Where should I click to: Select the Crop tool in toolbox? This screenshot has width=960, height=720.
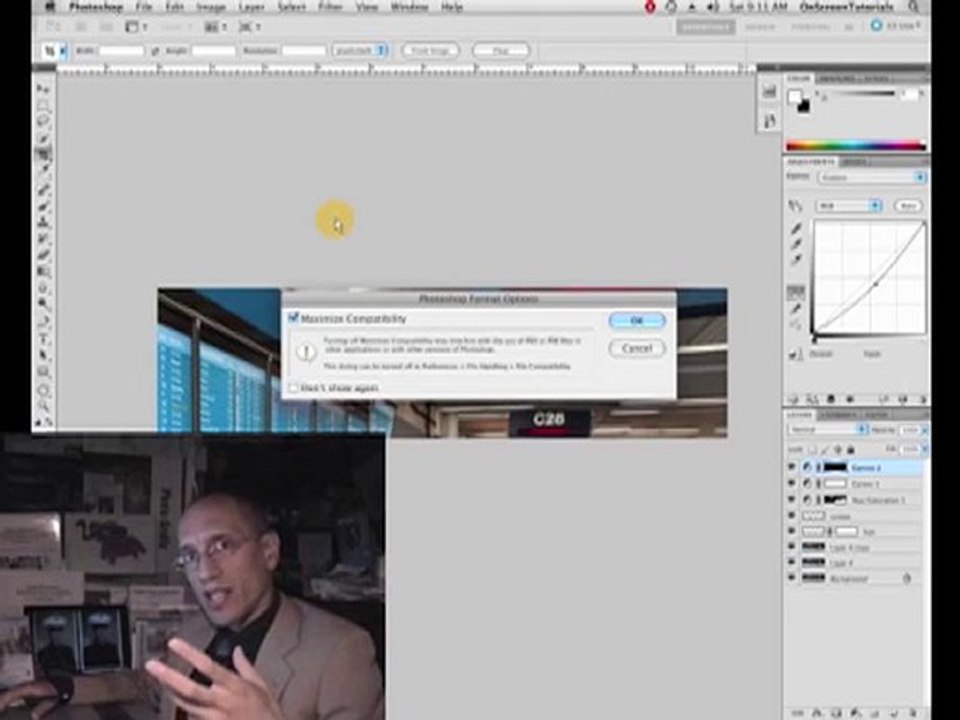(x=43, y=154)
